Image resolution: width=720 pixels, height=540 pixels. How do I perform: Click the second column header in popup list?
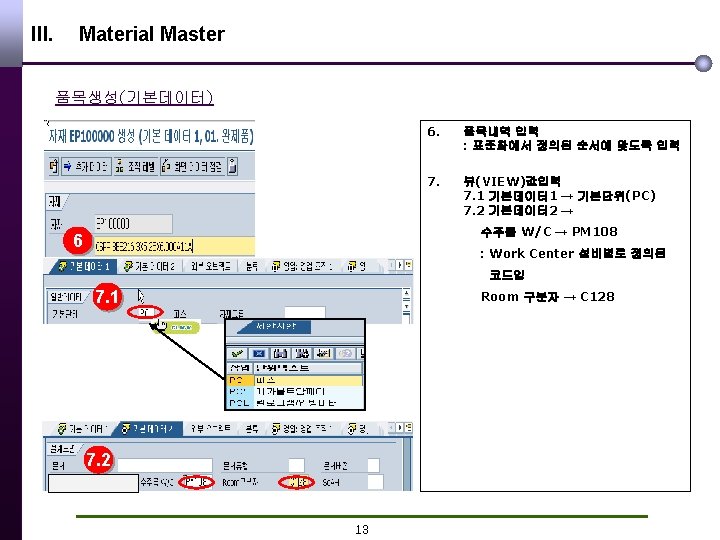tap(308, 368)
